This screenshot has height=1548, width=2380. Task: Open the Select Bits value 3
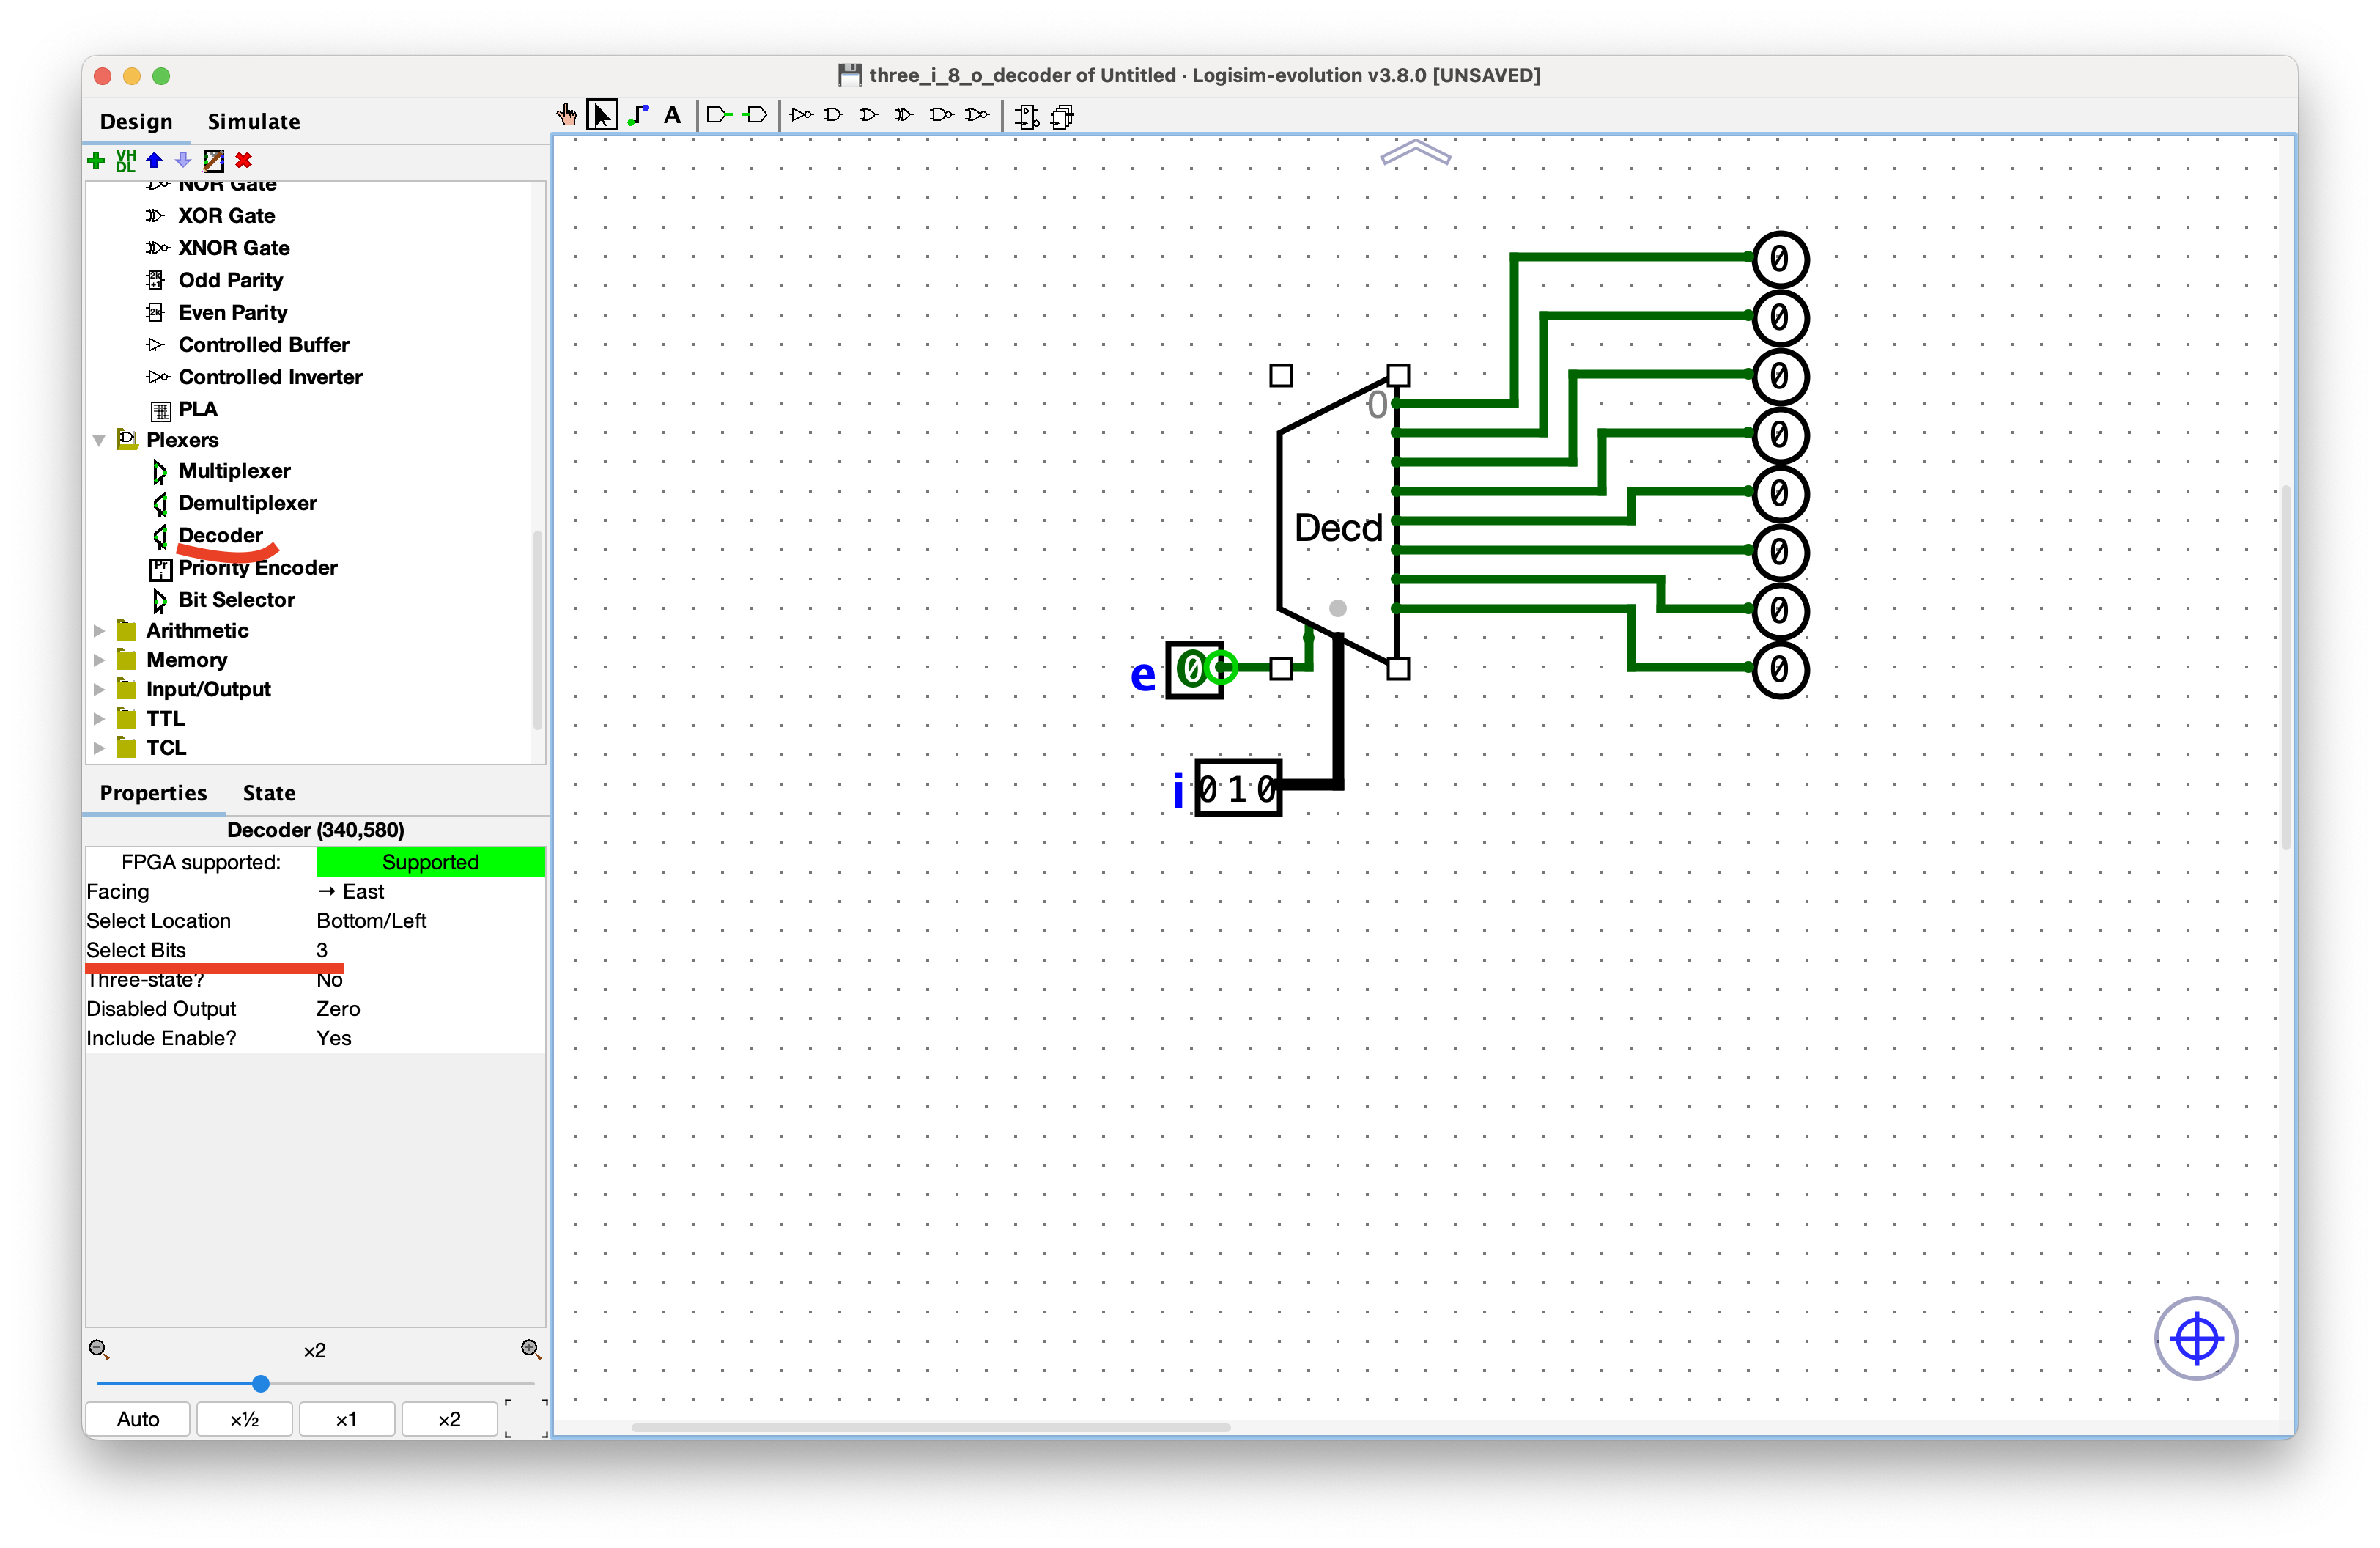430,950
